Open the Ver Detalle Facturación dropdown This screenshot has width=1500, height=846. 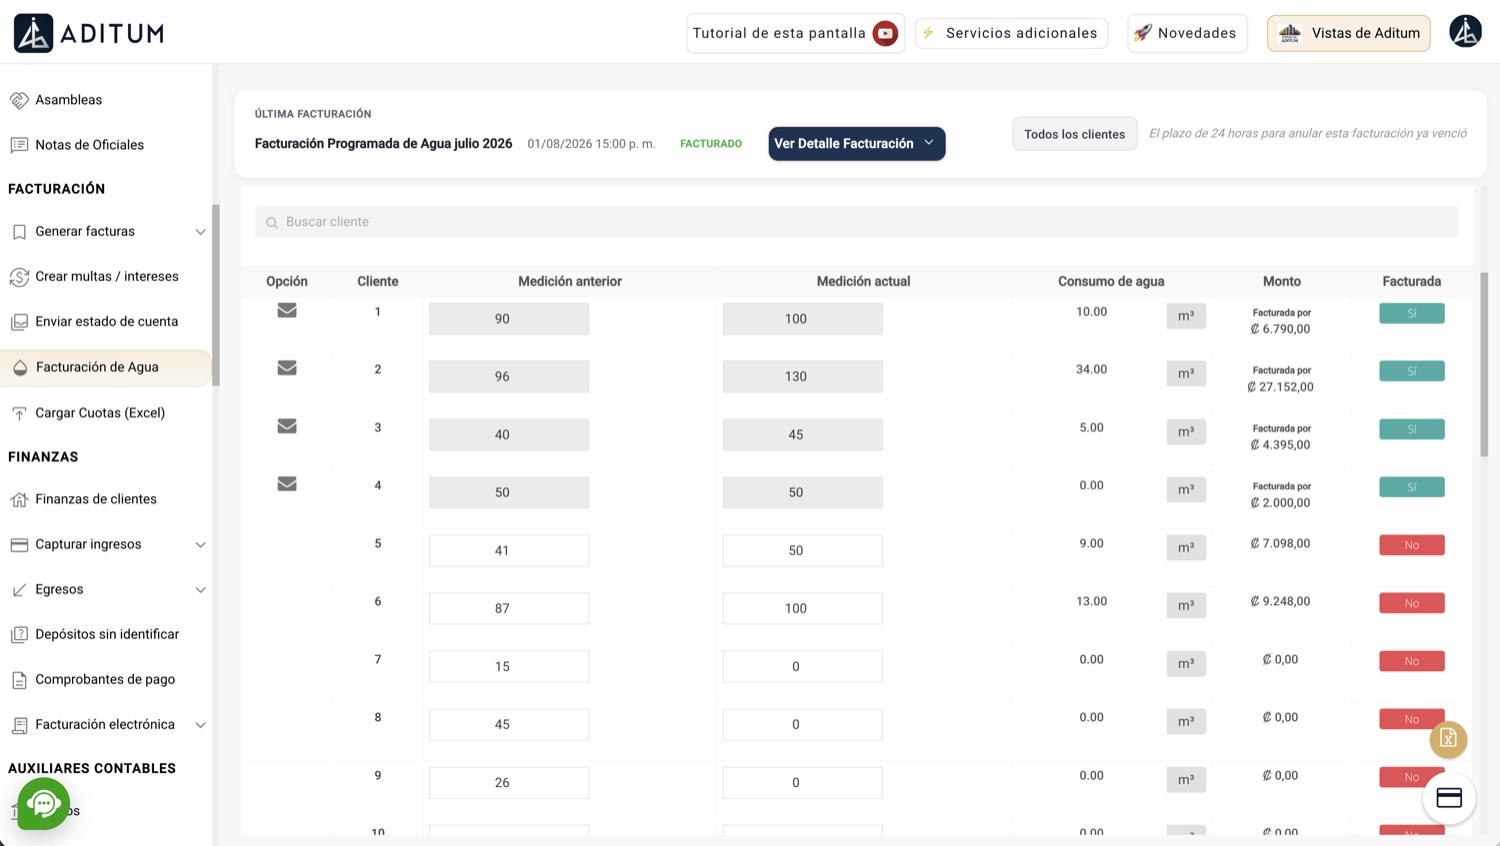click(x=857, y=143)
